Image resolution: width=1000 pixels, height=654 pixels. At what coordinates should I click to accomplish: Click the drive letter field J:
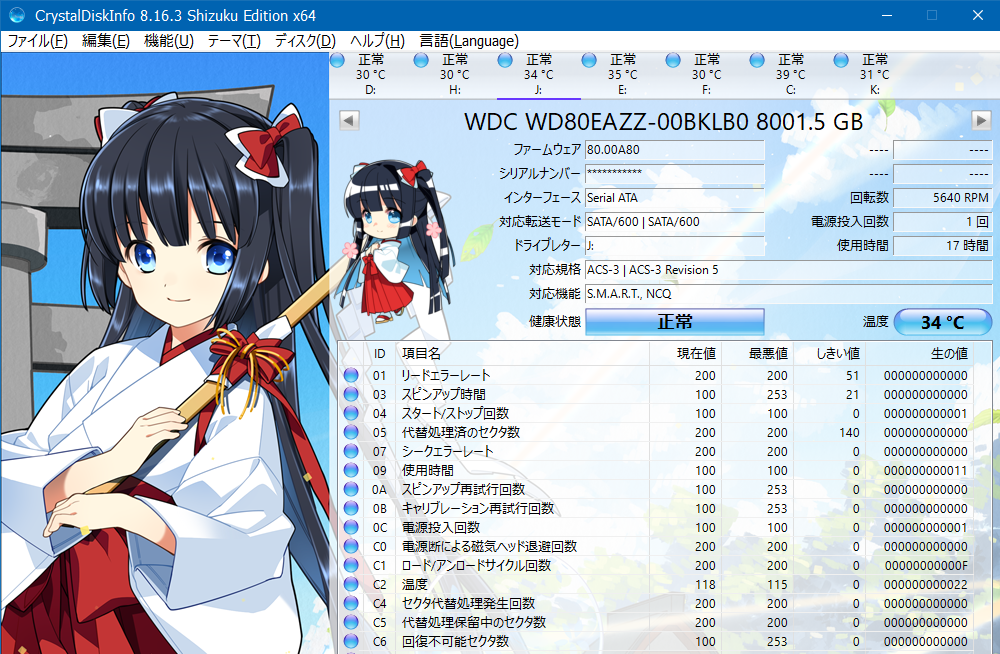pos(675,246)
